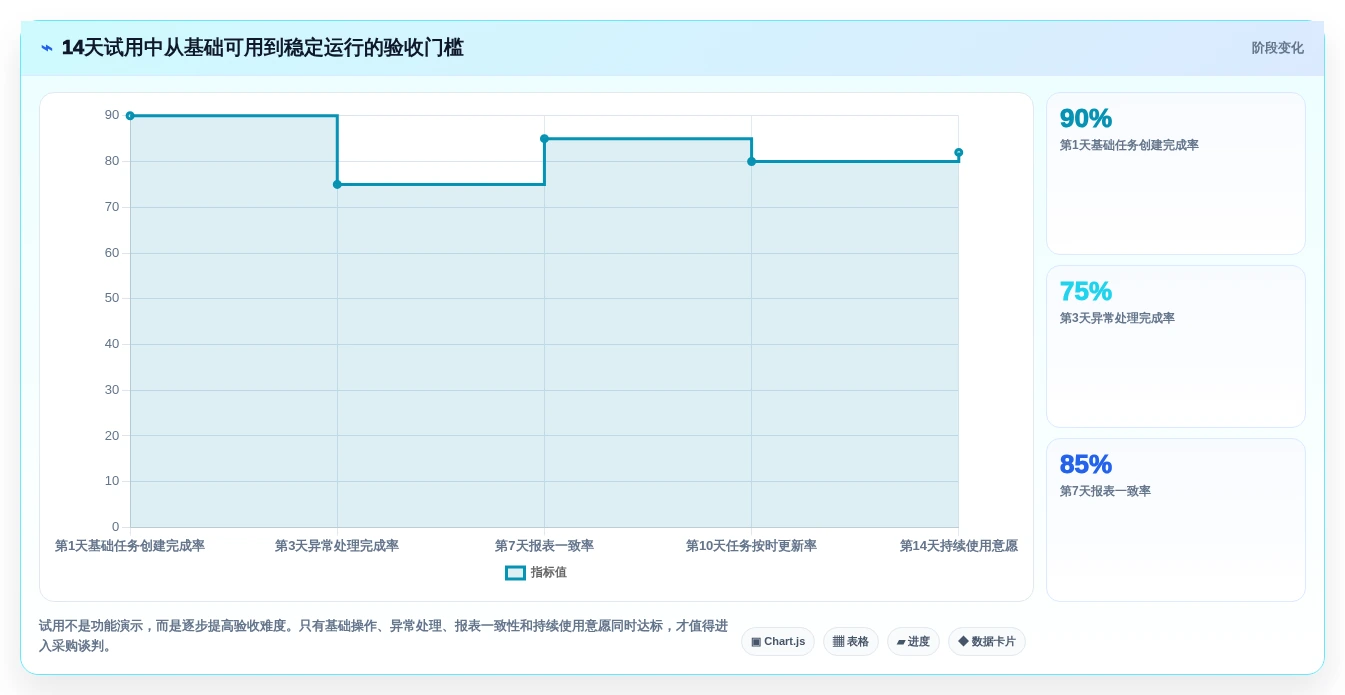Click the 进度 tag chip

pyautogui.click(x=913, y=642)
